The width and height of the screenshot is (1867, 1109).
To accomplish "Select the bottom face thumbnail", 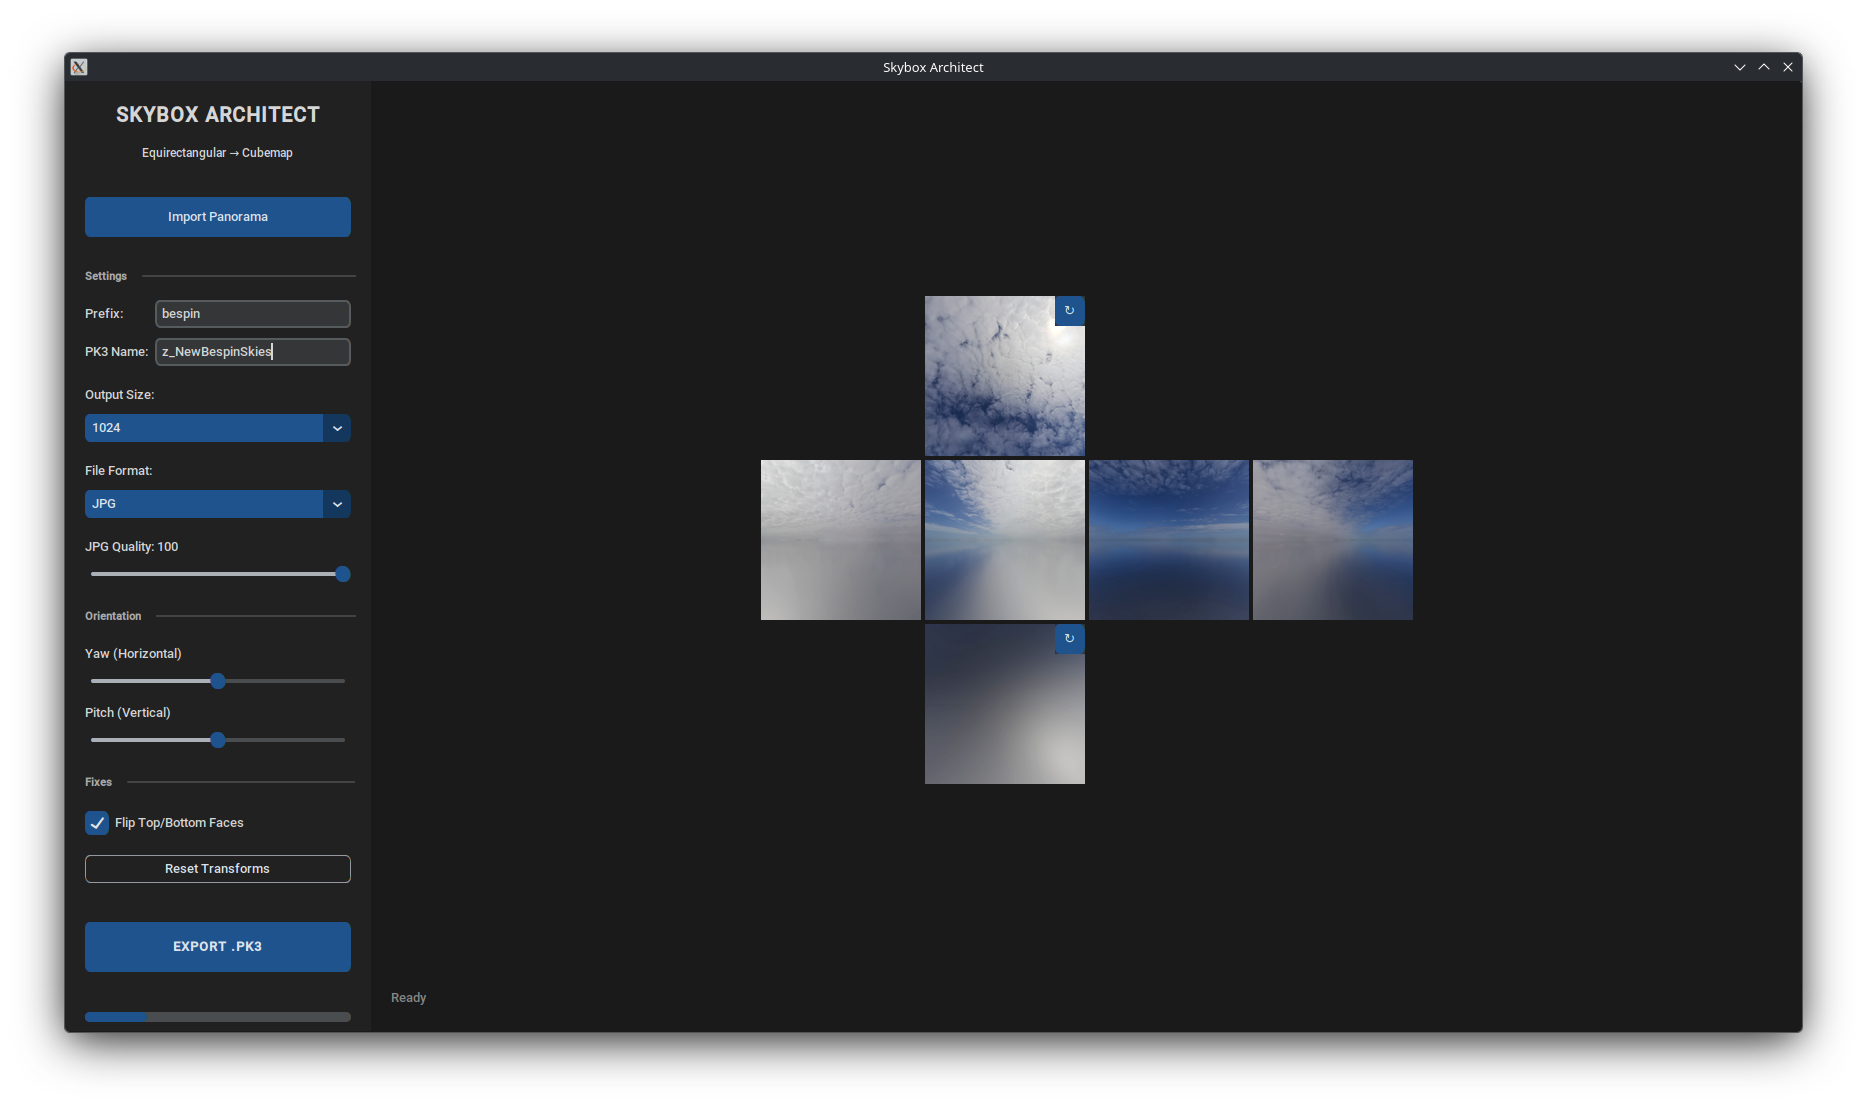I will tap(1004, 704).
